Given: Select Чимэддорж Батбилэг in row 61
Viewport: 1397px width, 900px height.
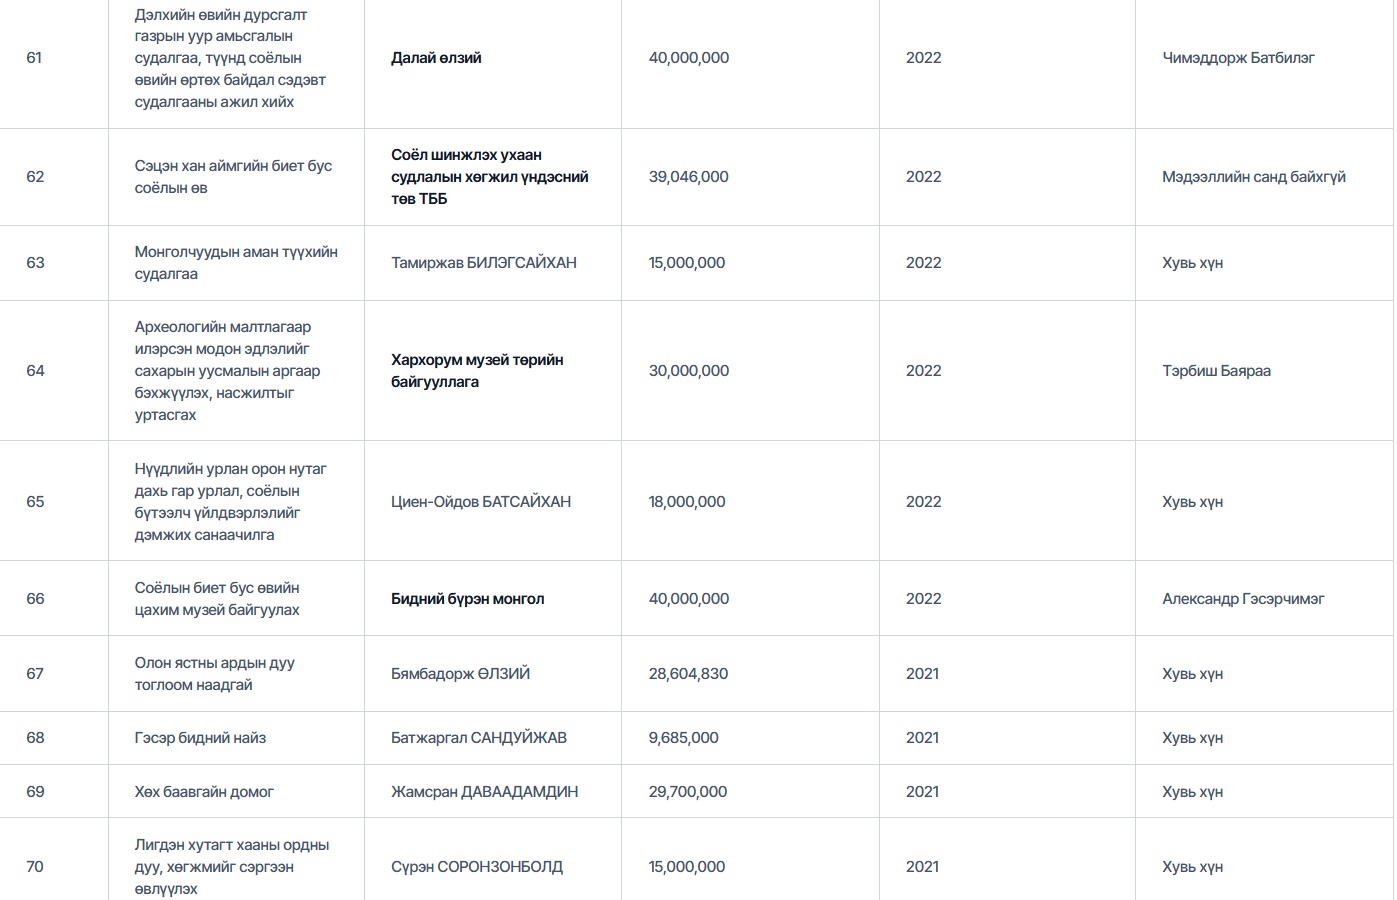Looking at the screenshot, I should click(x=1238, y=58).
